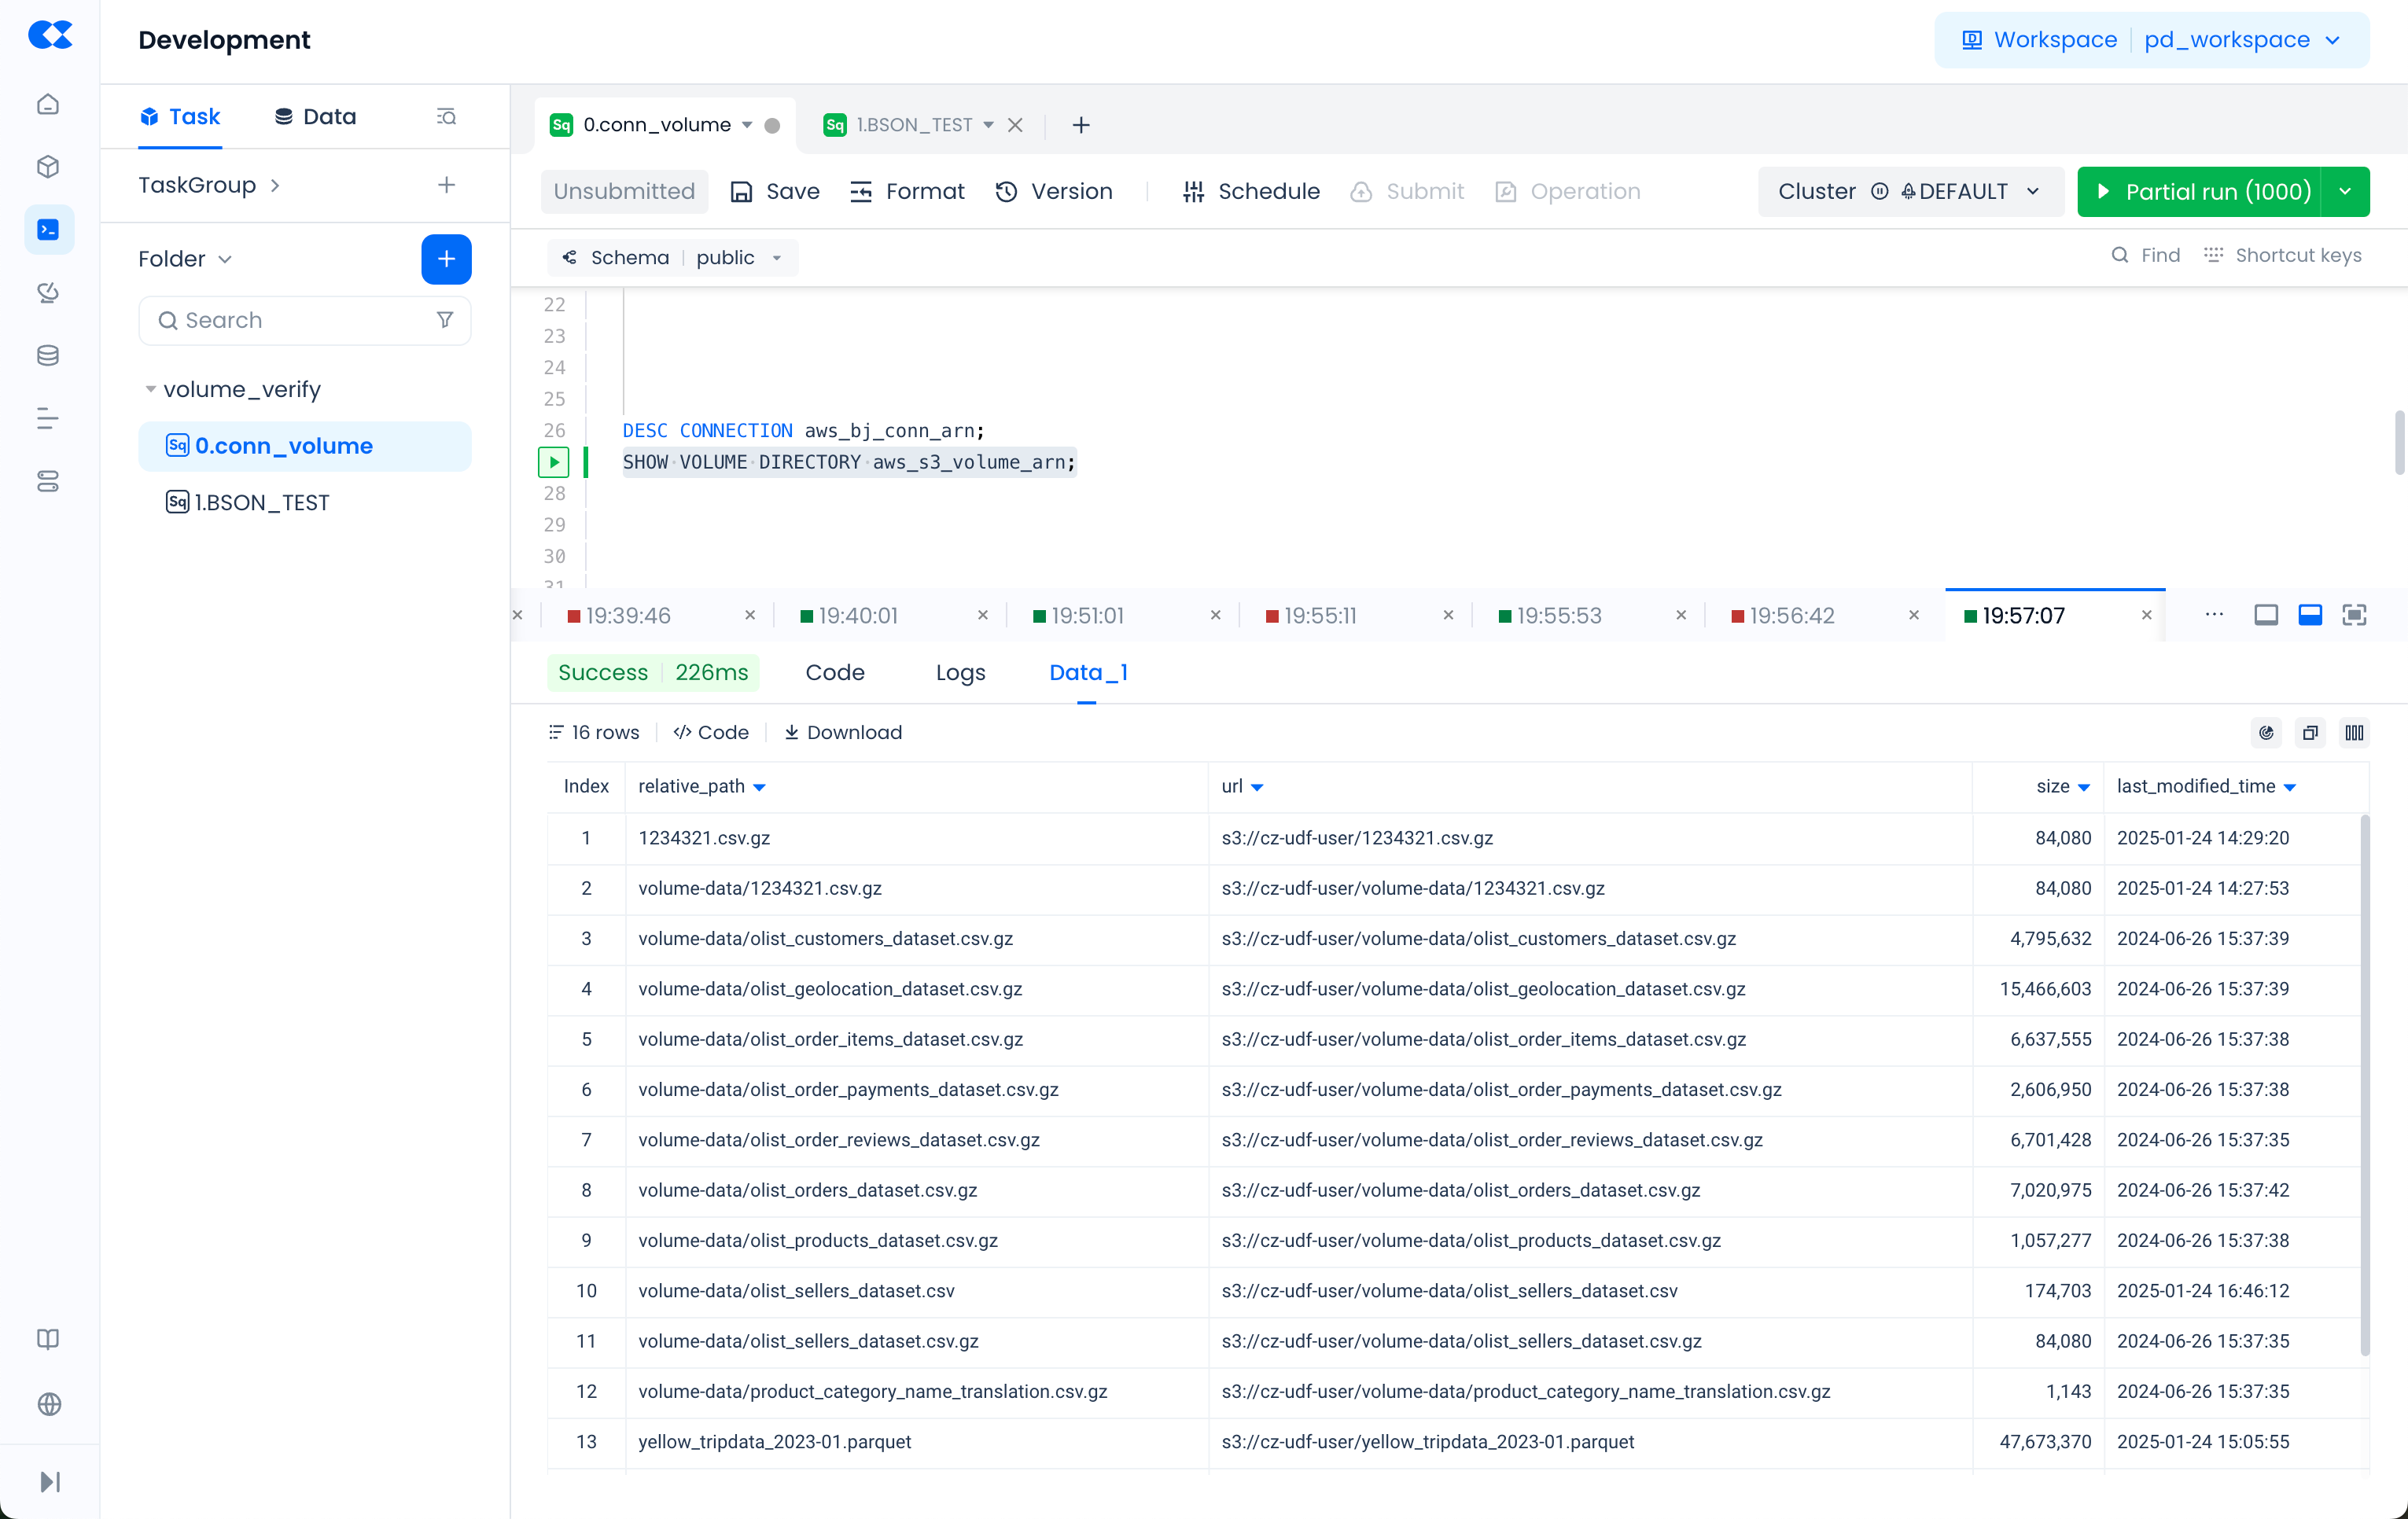The height and width of the screenshot is (1519, 2408).
Task: Switch to the Logs tab
Action: pyautogui.click(x=960, y=673)
